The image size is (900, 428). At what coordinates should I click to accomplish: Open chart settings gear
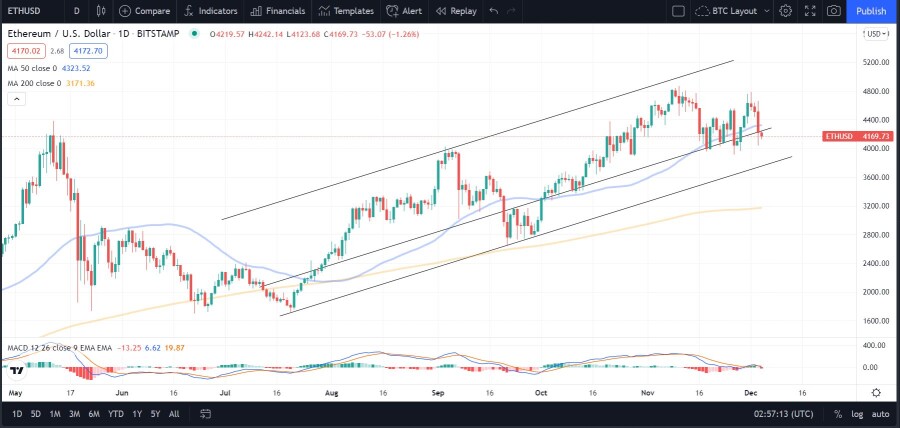(x=786, y=11)
